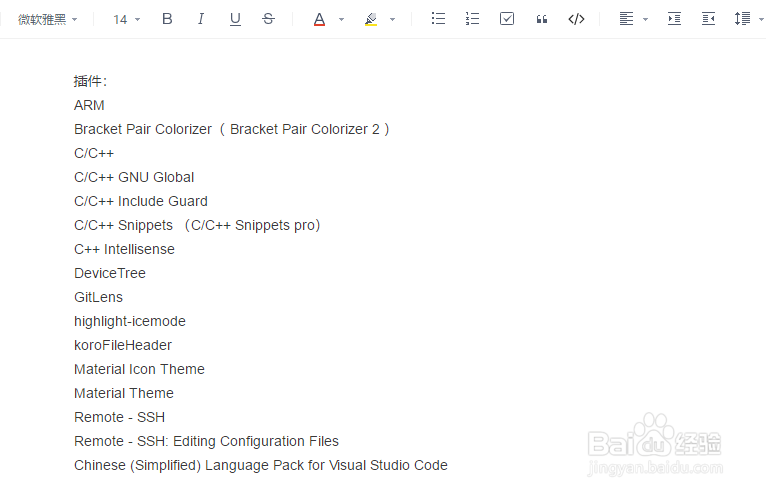Click the koroFileHeader line

tap(123, 345)
